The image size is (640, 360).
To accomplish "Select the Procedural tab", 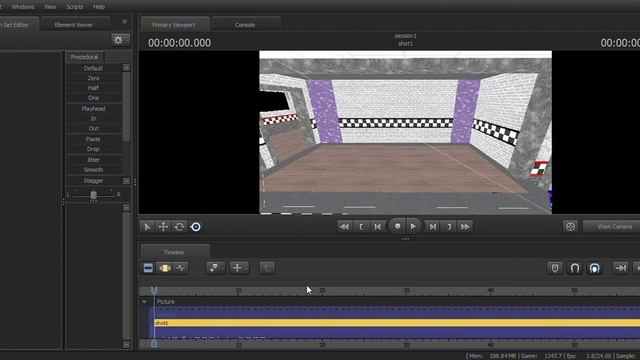I will 84,57.
